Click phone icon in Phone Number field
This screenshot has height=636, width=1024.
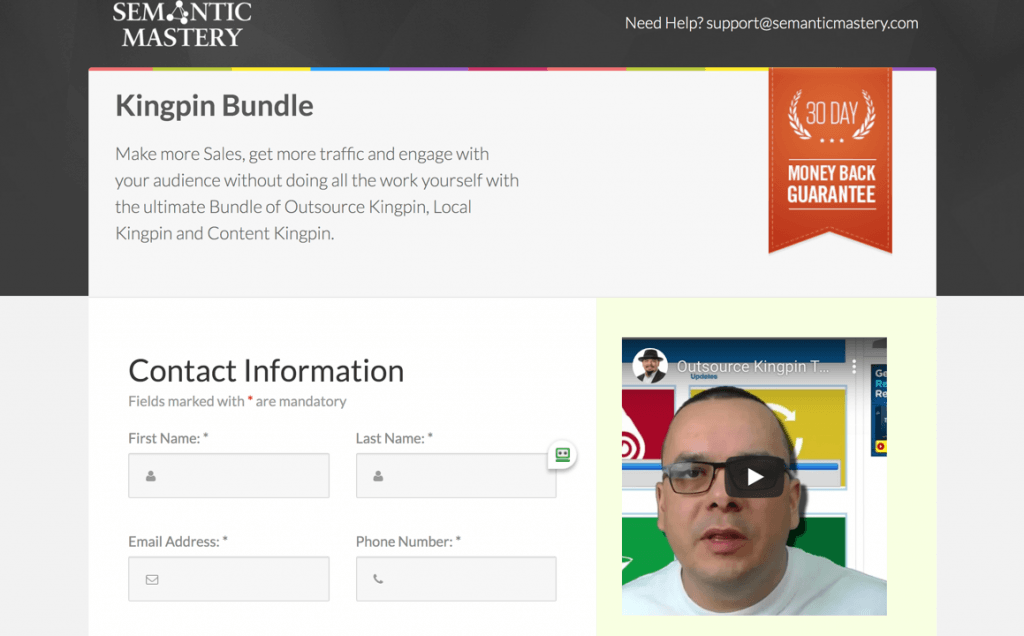(378, 579)
